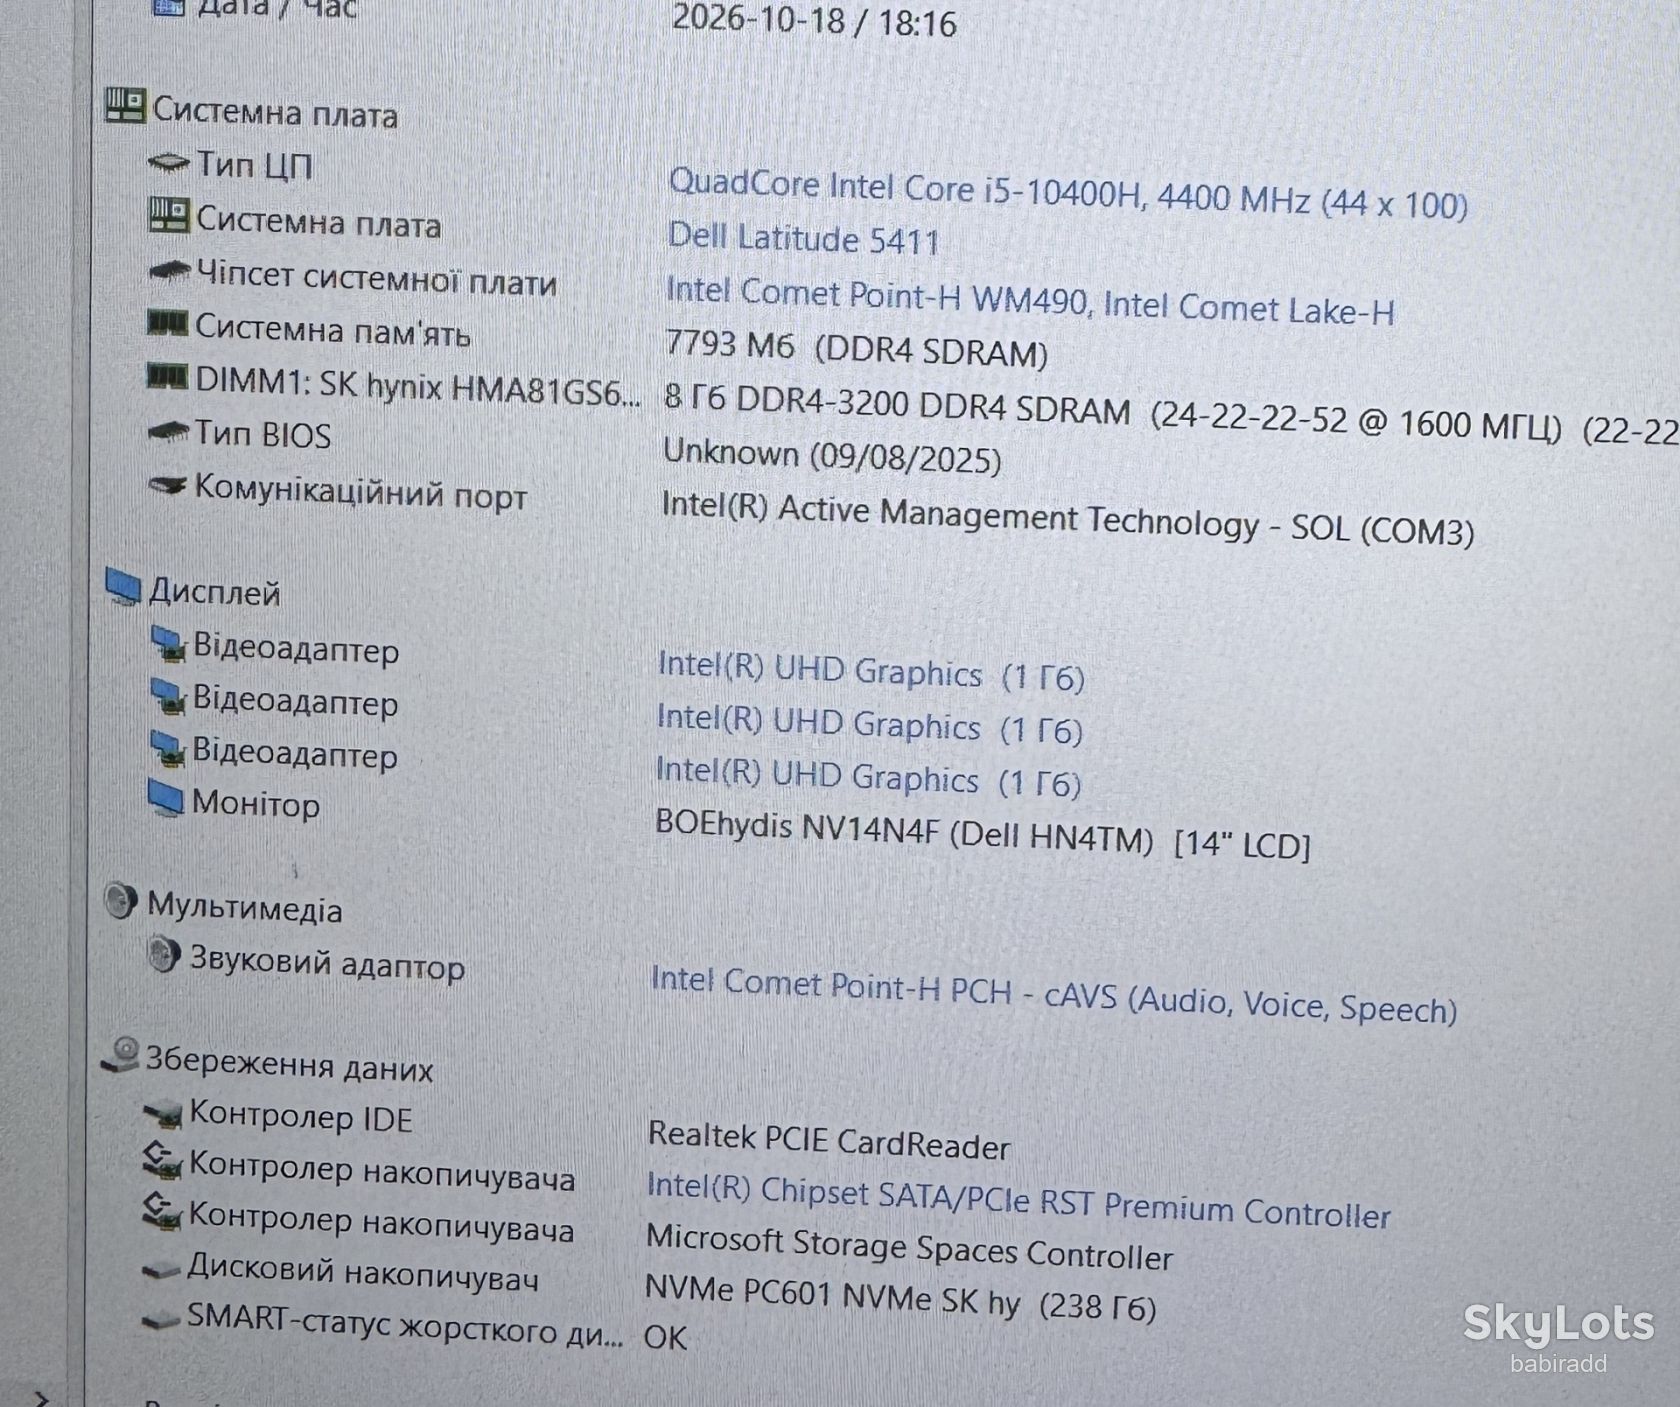Select Intel(R) Active Management Technology SOL value
The height and width of the screenshot is (1407, 1680).
[x=1067, y=519]
